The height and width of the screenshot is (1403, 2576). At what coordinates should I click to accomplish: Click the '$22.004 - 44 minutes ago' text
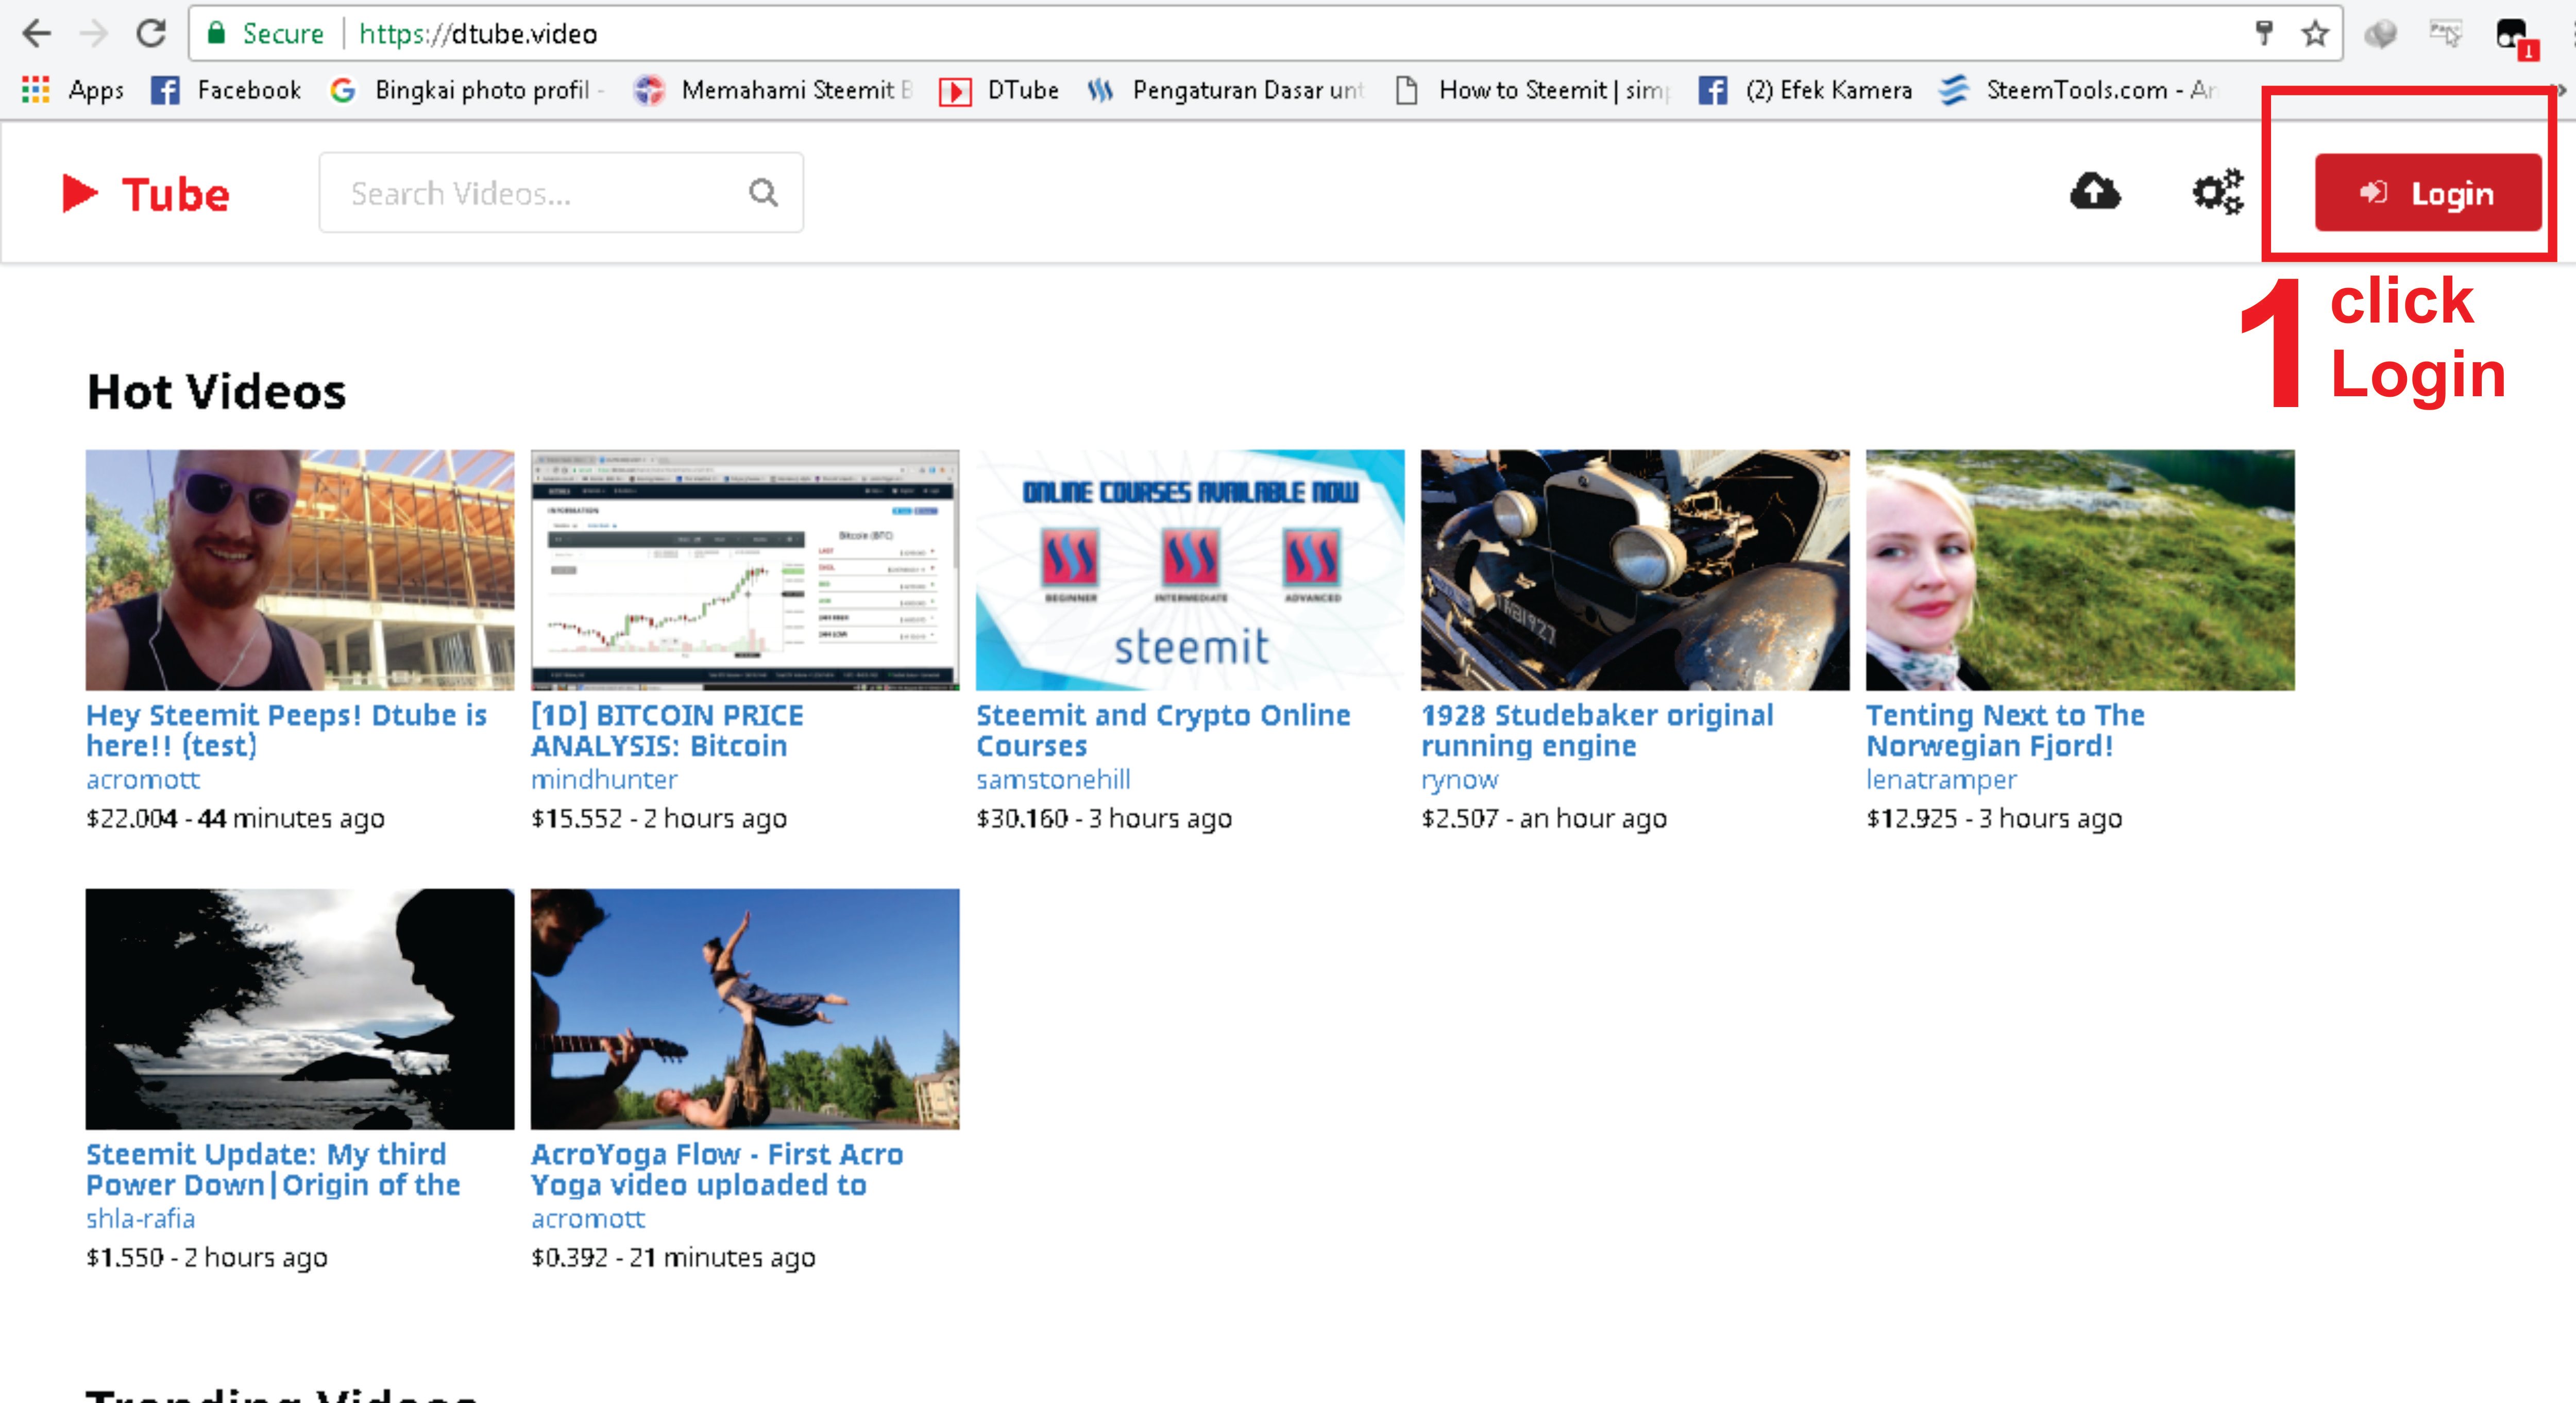(x=235, y=819)
